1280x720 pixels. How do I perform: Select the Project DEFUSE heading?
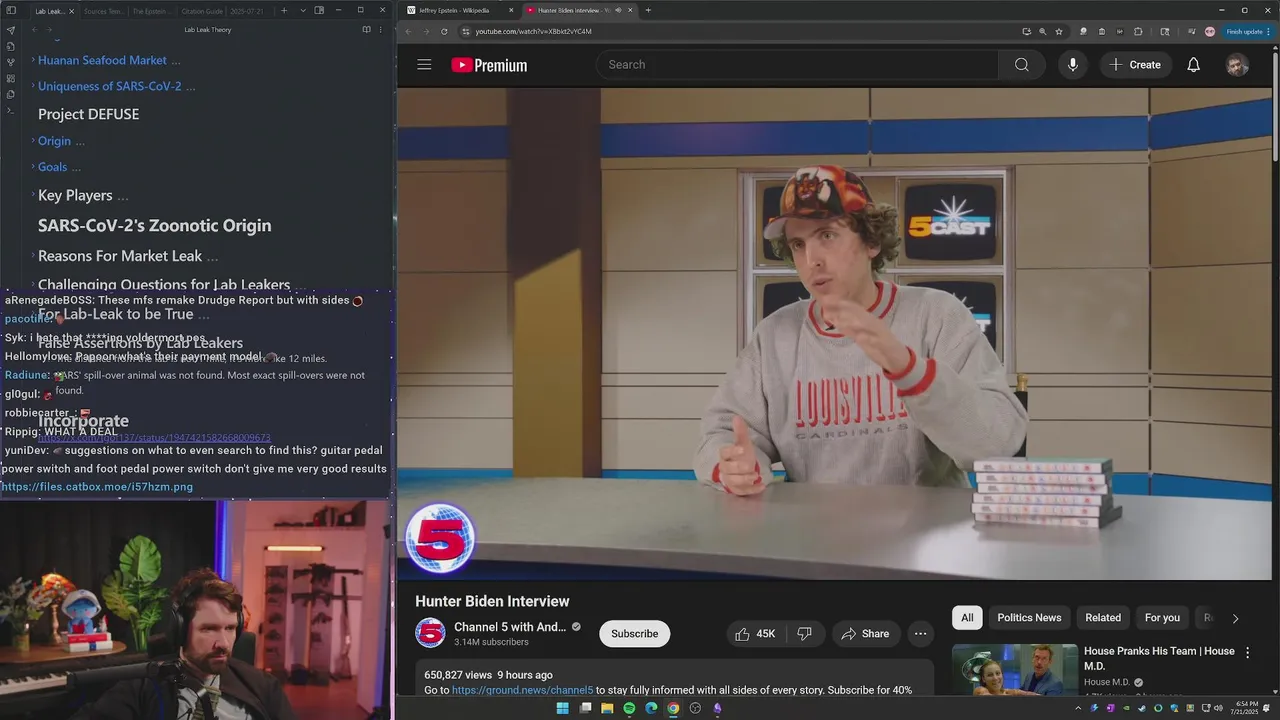coord(88,114)
